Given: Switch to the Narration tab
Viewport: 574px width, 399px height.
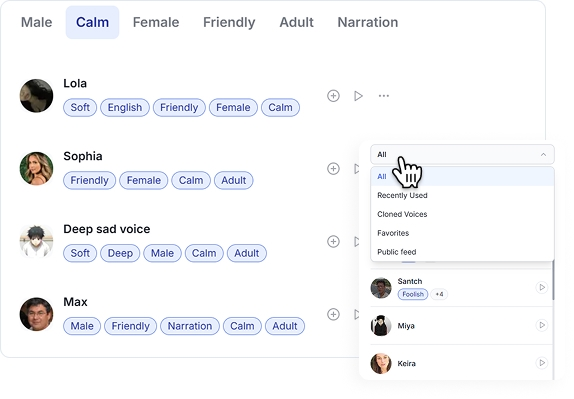Looking at the screenshot, I should [x=368, y=22].
